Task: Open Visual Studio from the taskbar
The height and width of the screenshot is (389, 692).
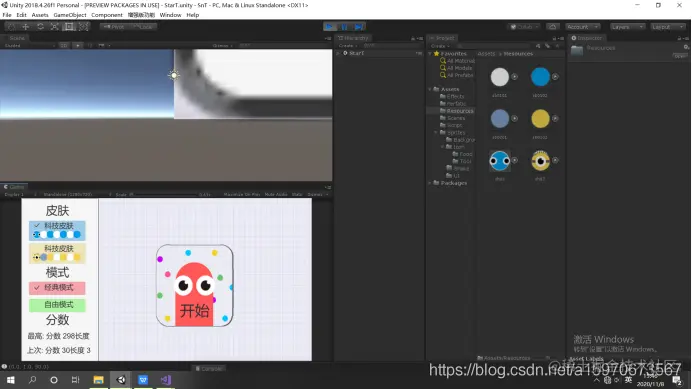Action: (165, 380)
